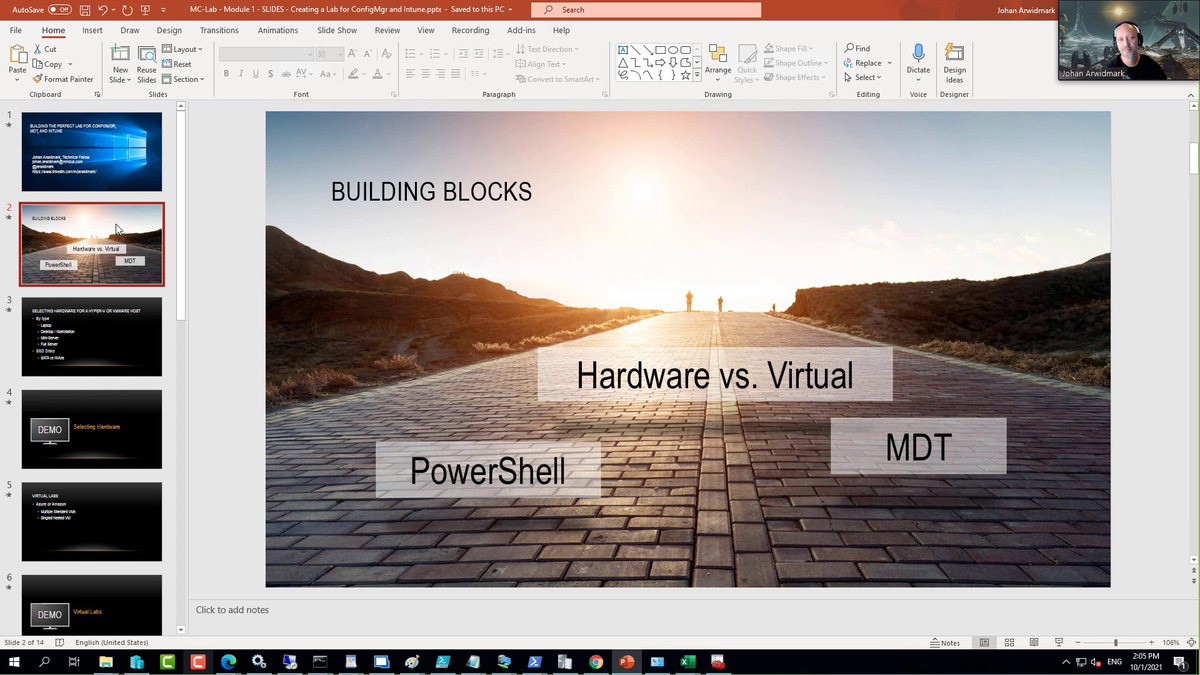This screenshot has width=1200, height=675.
Task: Toggle Underline formatting
Action: tap(256, 74)
